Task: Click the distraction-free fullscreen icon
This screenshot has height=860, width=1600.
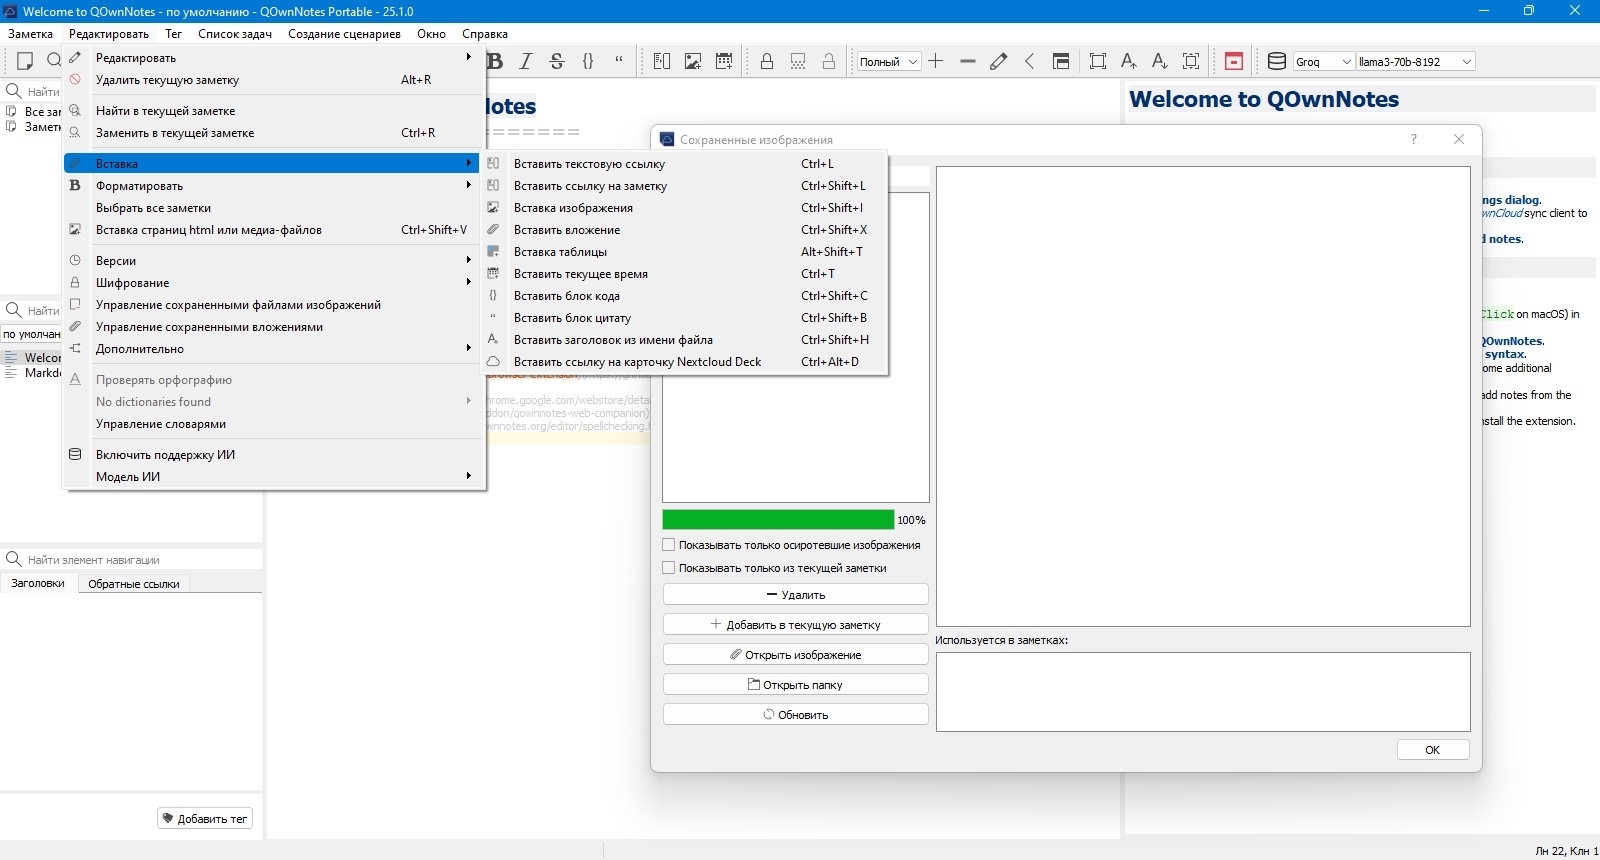Action: point(1098,61)
